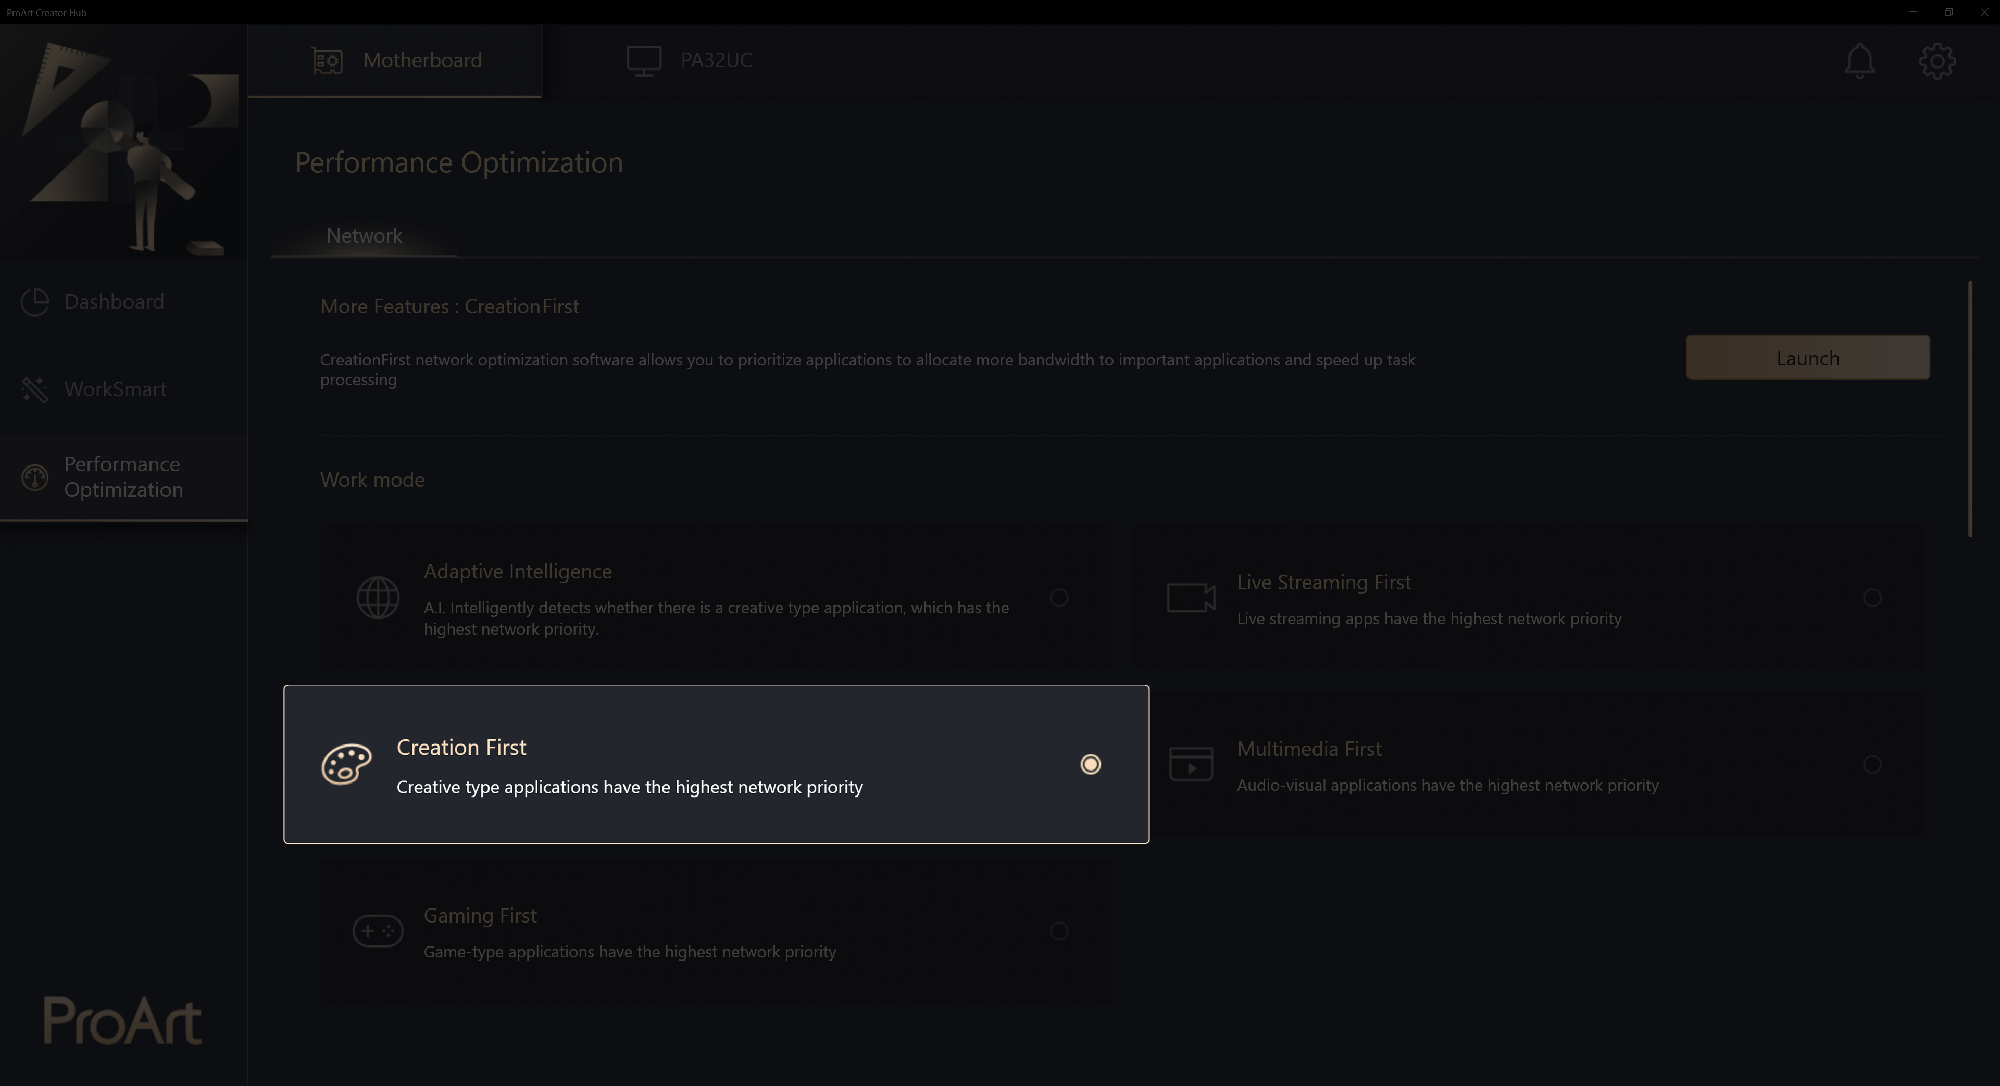Click the Performance Optimization sidebar icon
The width and height of the screenshot is (2000, 1086).
click(35, 475)
